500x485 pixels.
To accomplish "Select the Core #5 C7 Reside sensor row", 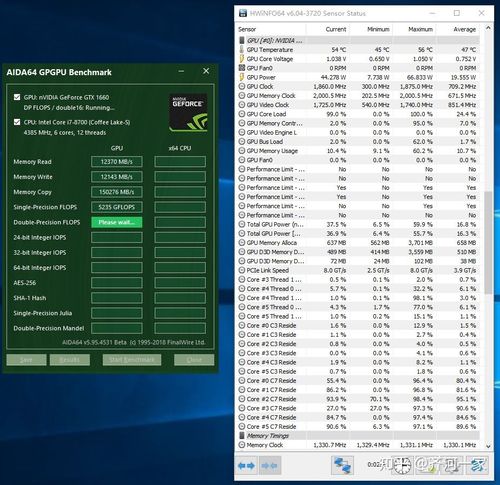I will 359,426.
